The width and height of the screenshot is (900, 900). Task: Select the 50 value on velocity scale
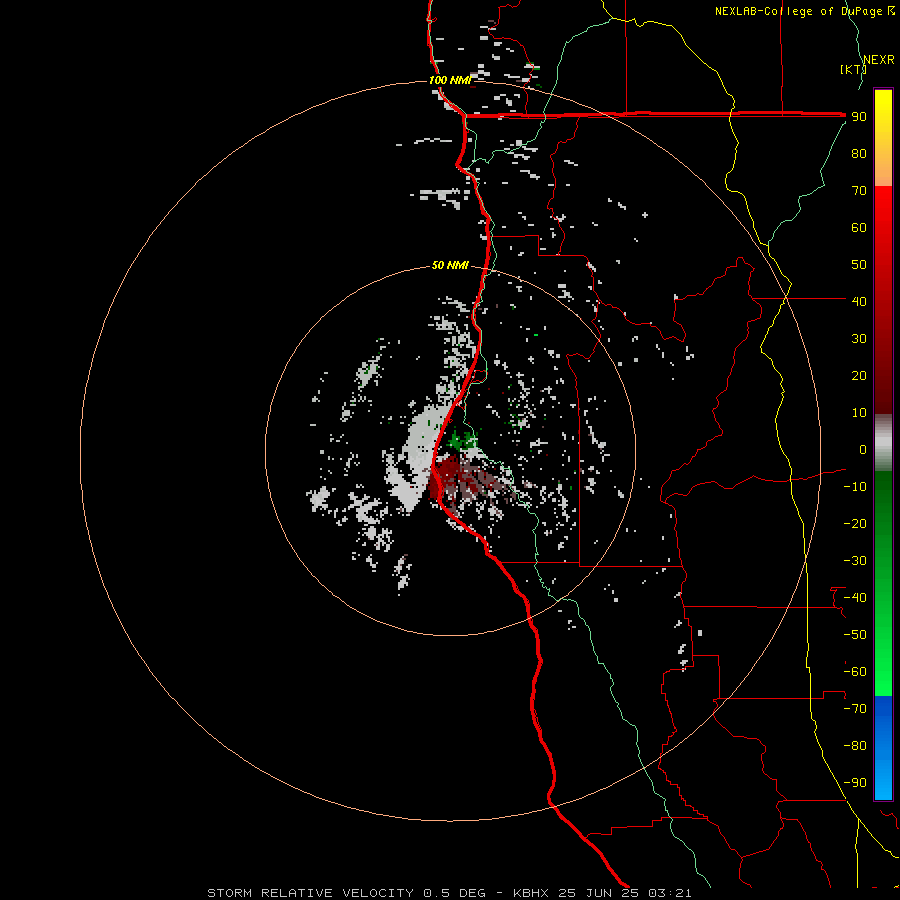pos(859,265)
